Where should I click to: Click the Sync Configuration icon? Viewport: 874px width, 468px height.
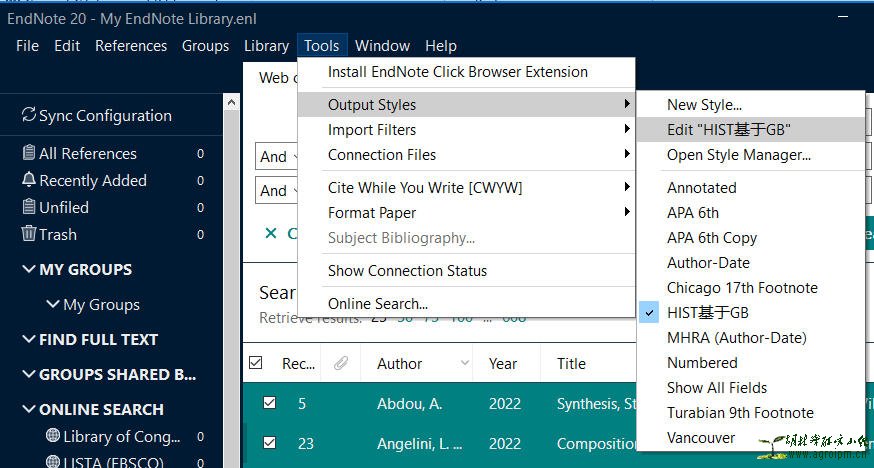coord(28,116)
